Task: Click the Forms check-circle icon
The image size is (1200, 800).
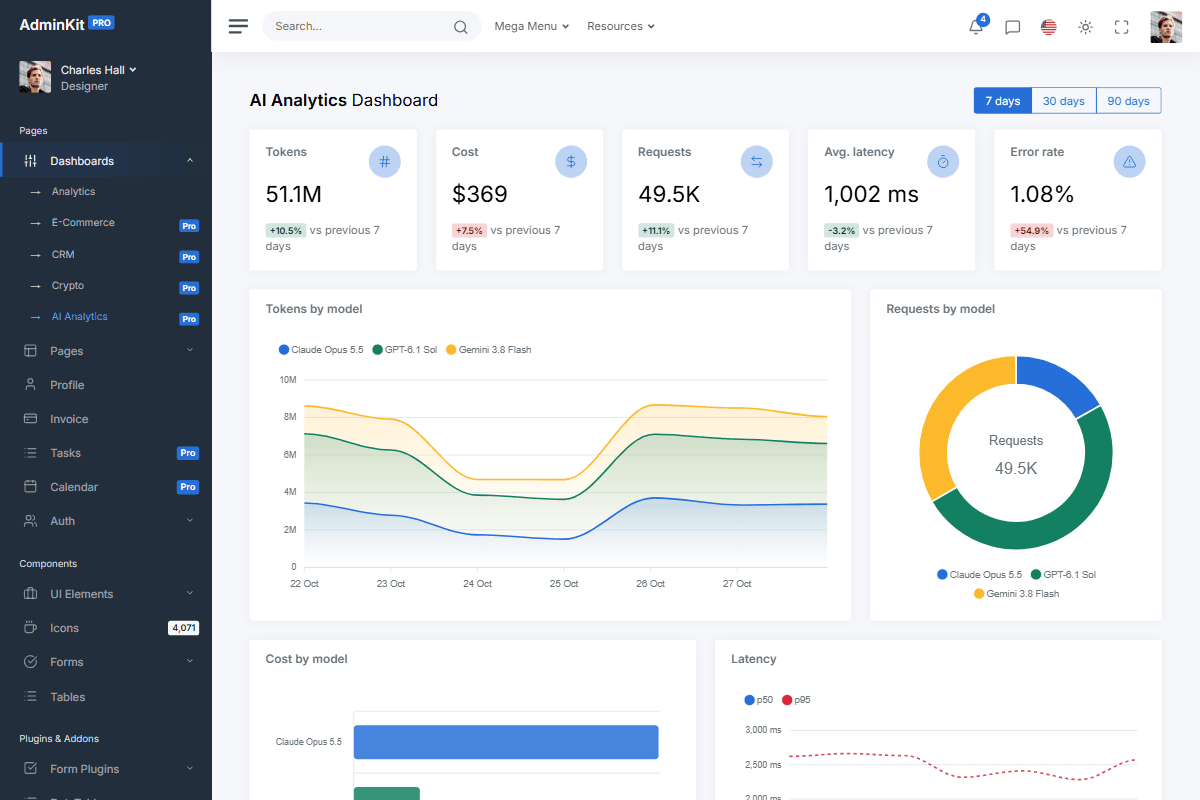Action: [x=30, y=662]
